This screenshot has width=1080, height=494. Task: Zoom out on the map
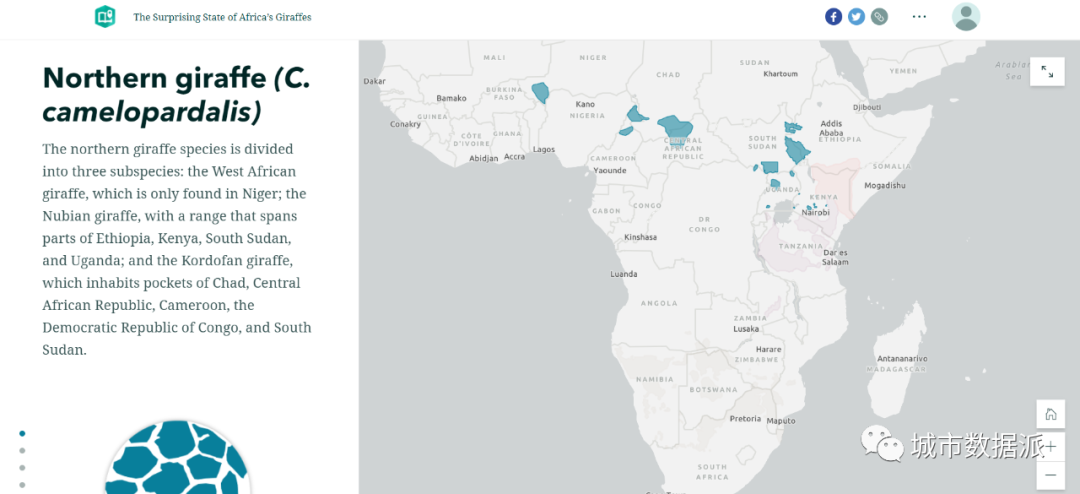[x=1050, y=475]
